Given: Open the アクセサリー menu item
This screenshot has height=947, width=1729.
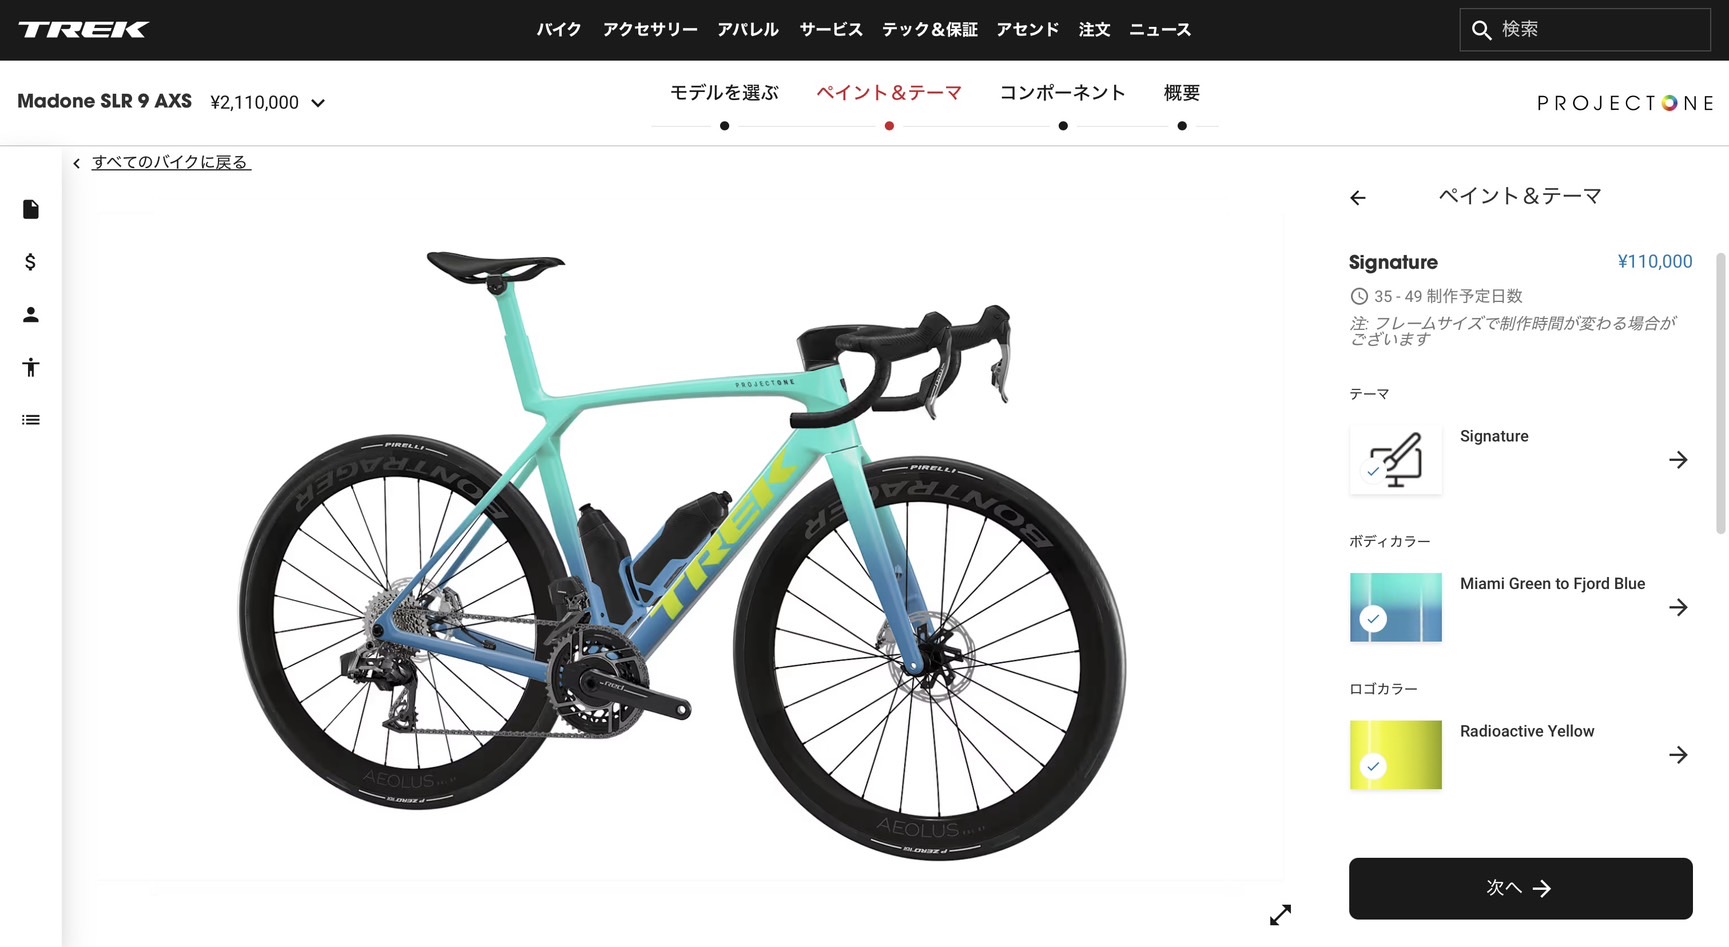Looking at the screenshot, I should click(650, 30).
